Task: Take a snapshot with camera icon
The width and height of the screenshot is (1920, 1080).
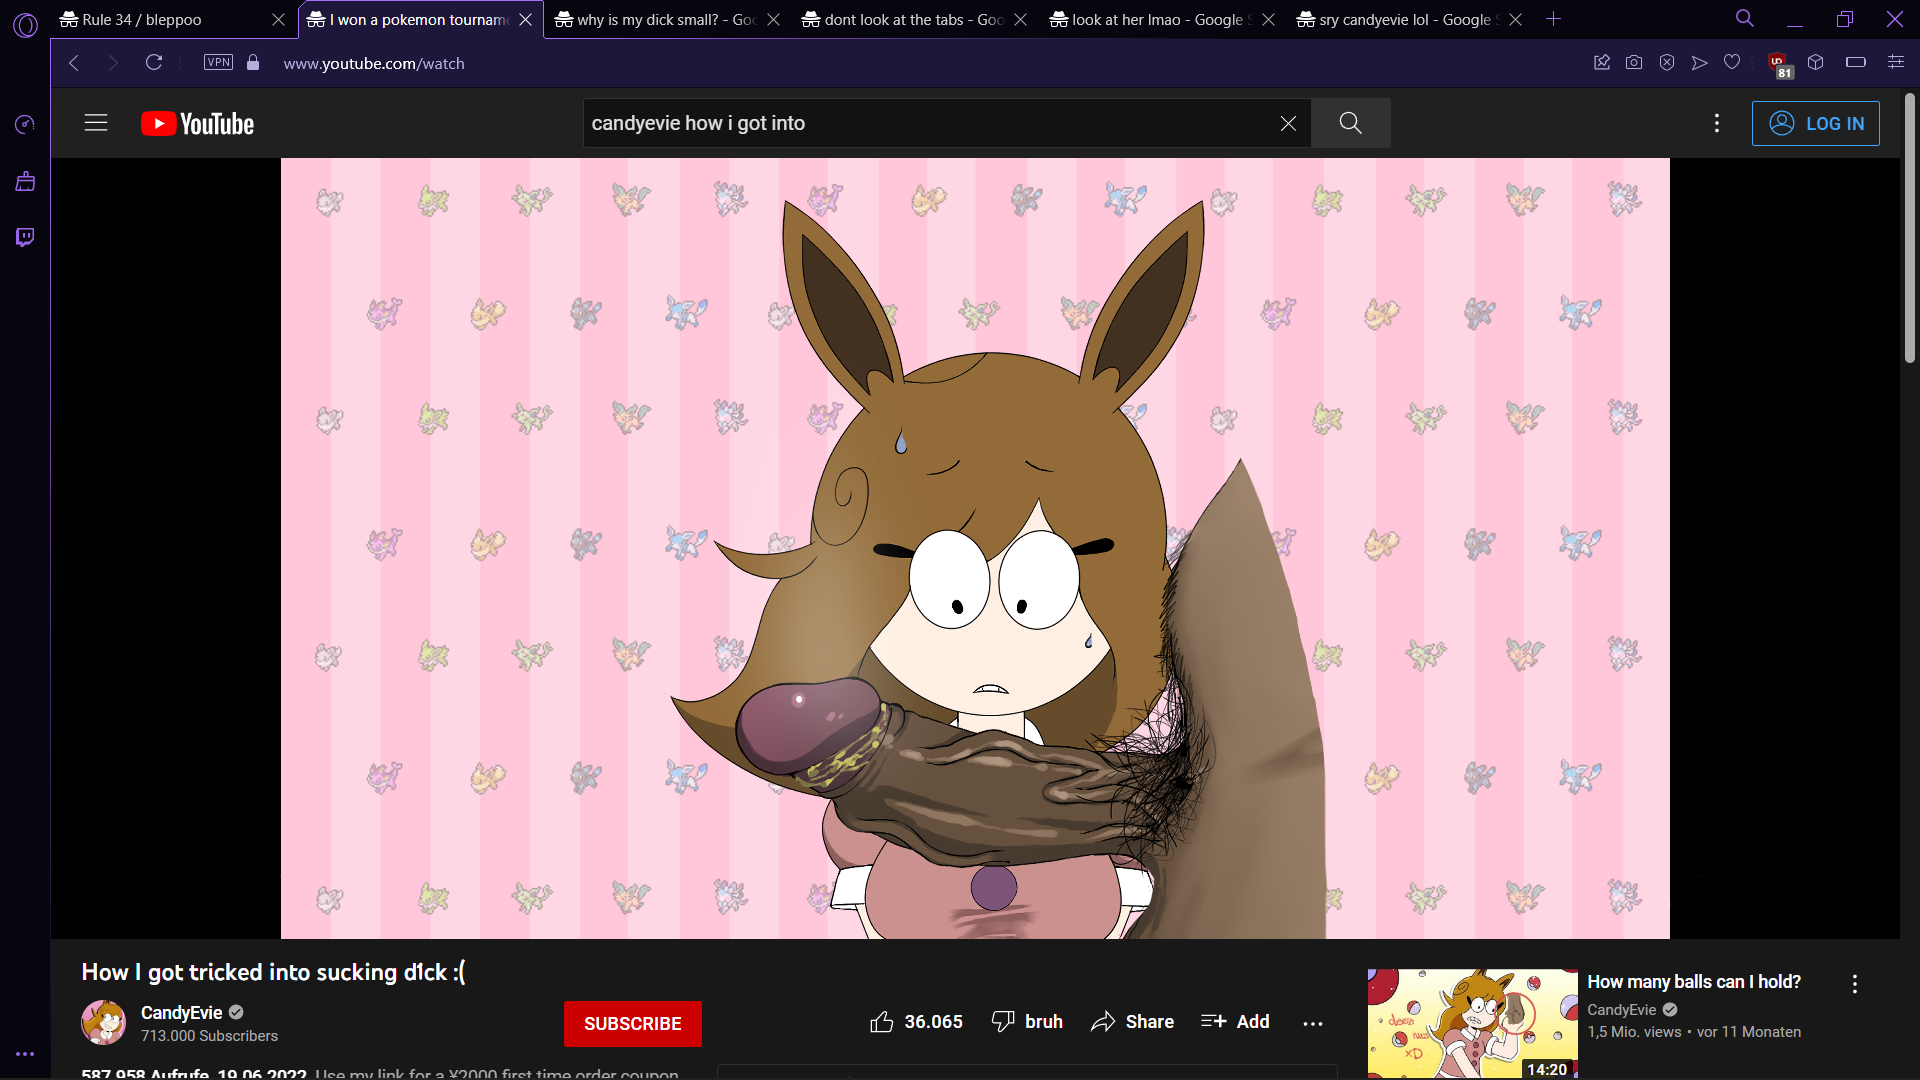Action: [1634, 63]
